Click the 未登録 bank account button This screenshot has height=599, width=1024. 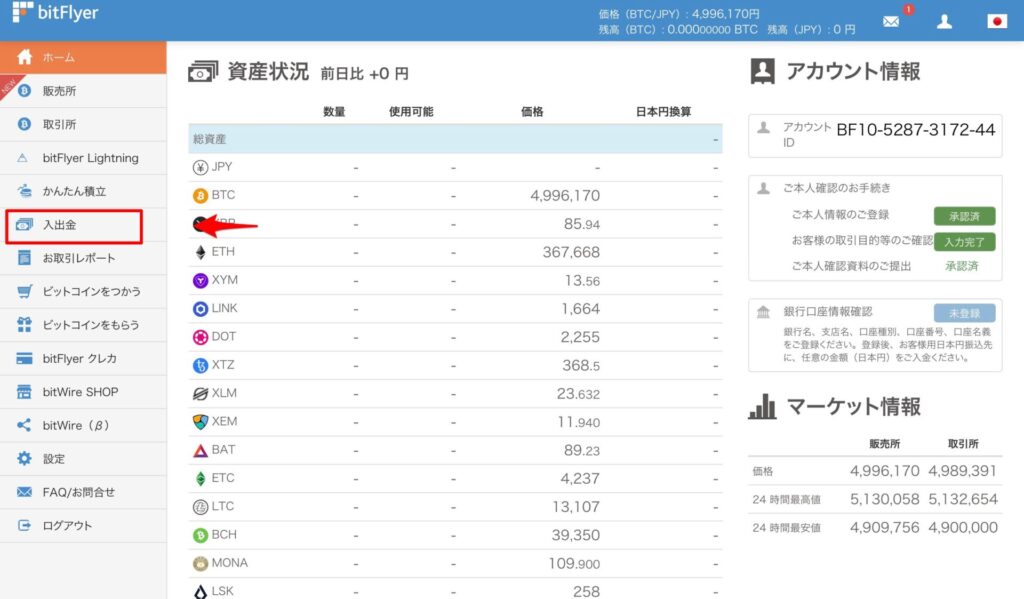click(964, 313)
